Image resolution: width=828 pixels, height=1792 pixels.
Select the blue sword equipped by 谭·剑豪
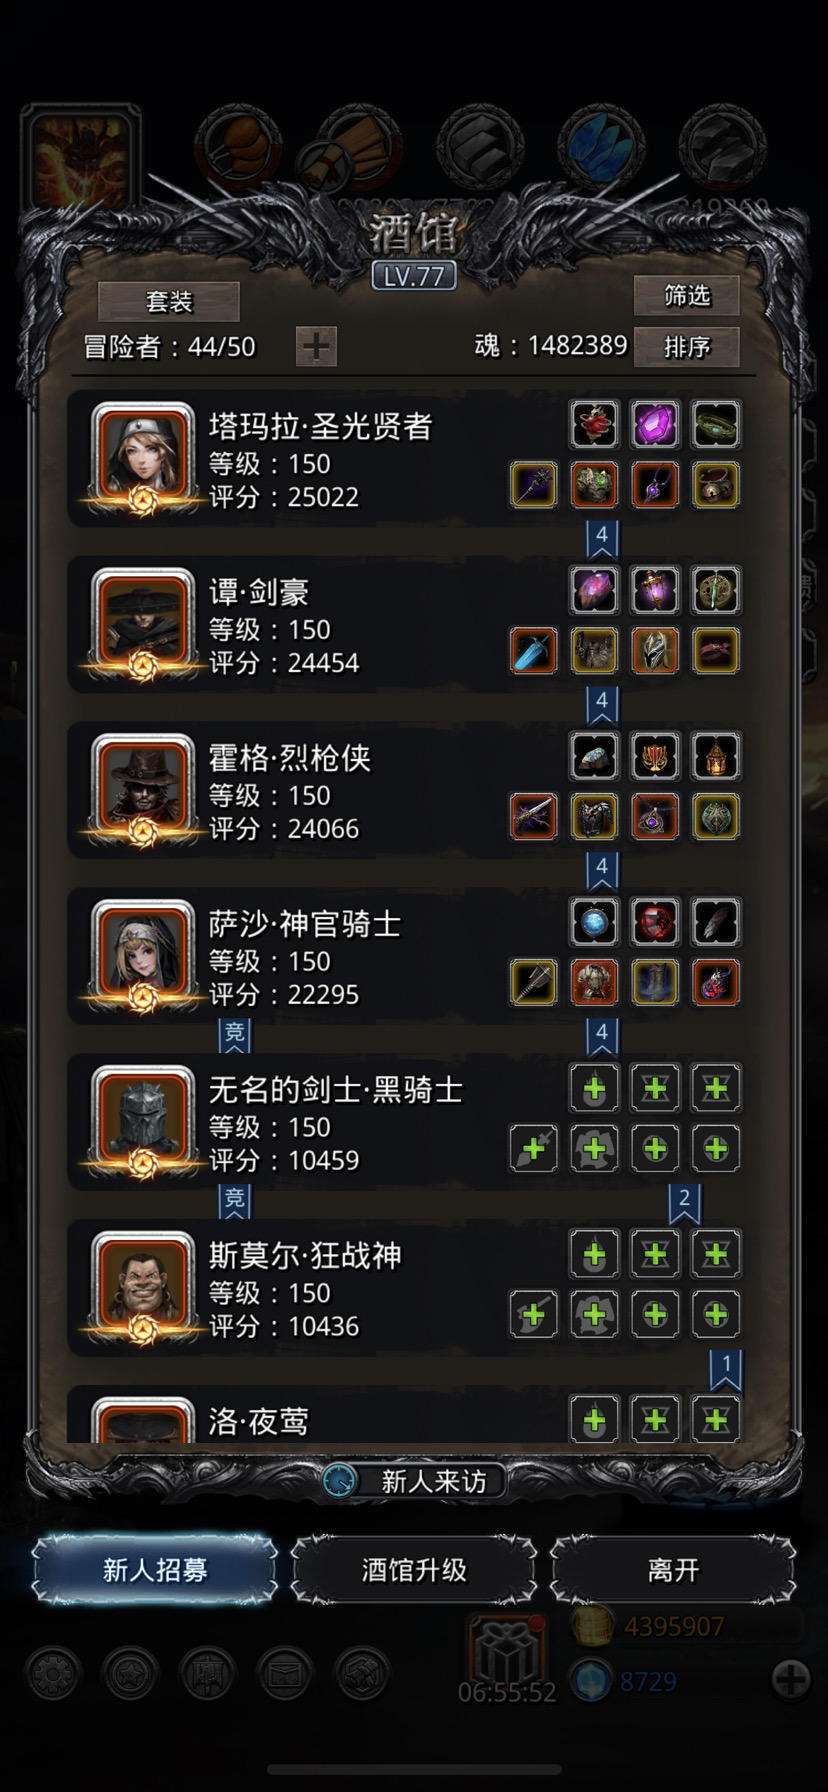[533, 651]
